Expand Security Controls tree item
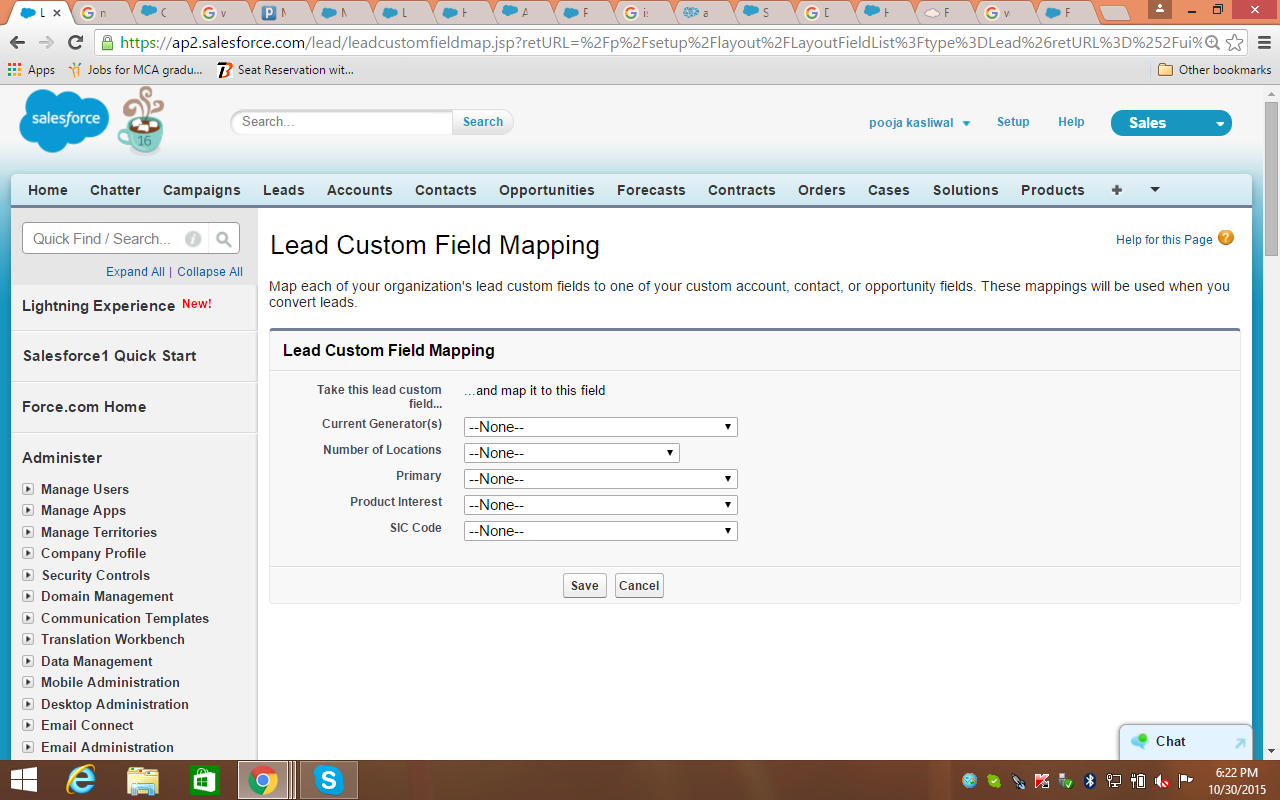 point(28,575)
